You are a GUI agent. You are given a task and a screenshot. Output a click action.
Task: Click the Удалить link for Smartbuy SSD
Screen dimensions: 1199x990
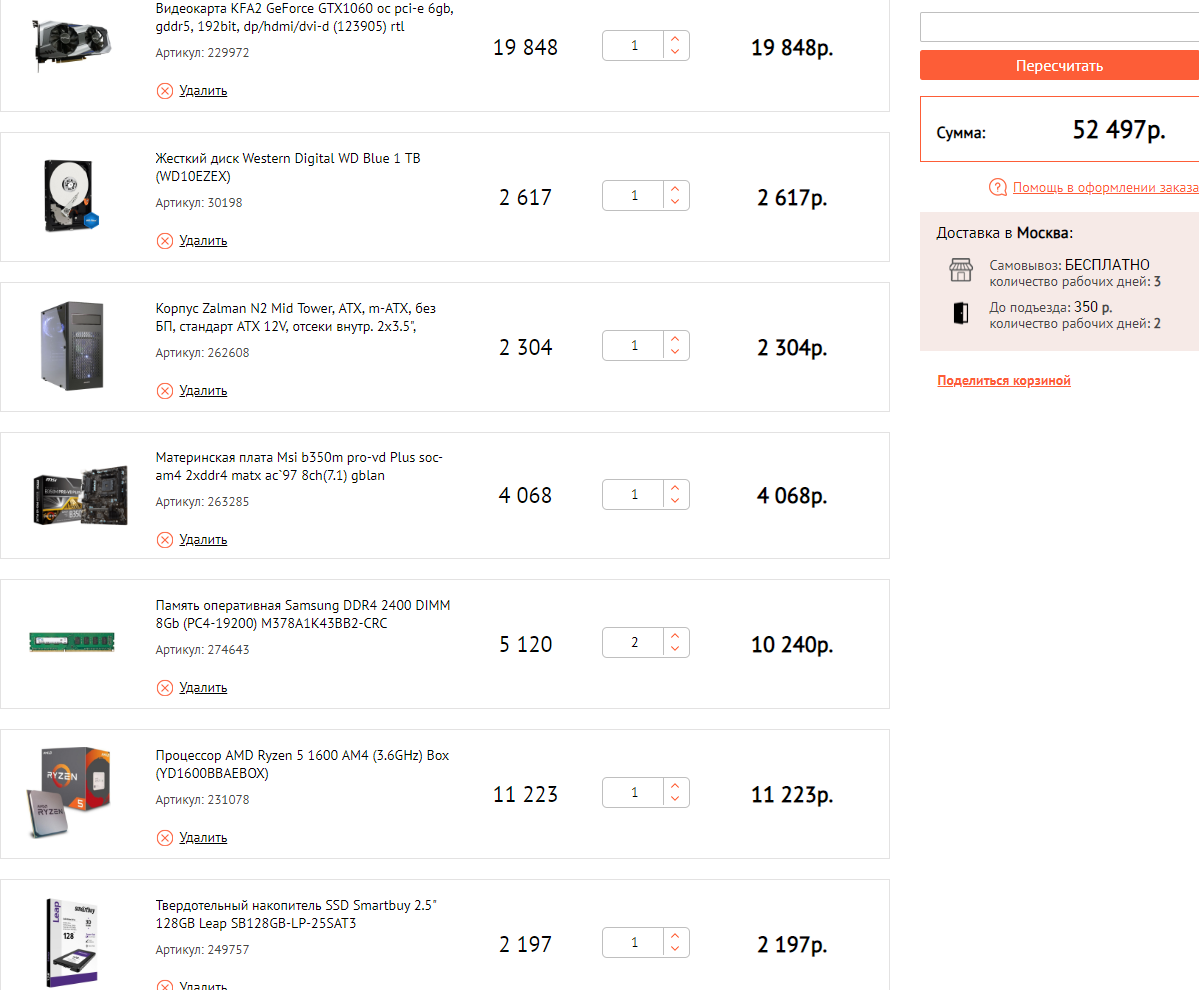[x=203, y=984]
